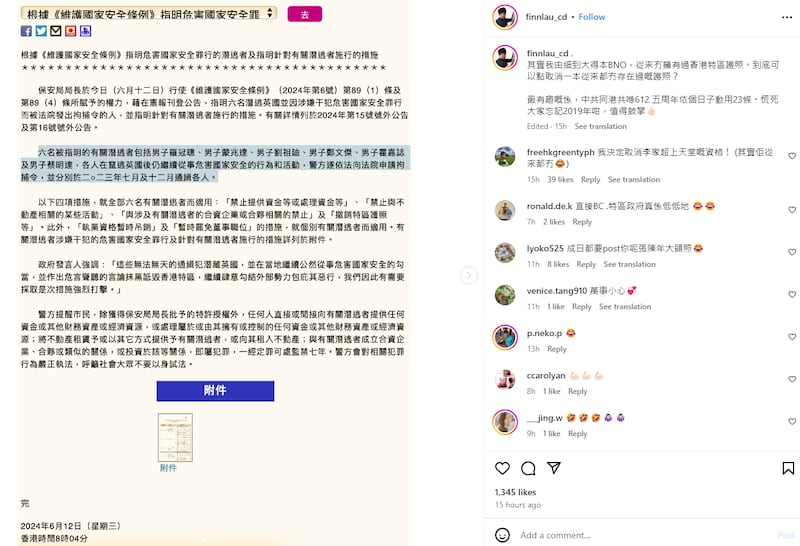Open press release title dropdown
The height and width of the screenshot is (546, 800).
pyautogui.click(x=149, y=14)
